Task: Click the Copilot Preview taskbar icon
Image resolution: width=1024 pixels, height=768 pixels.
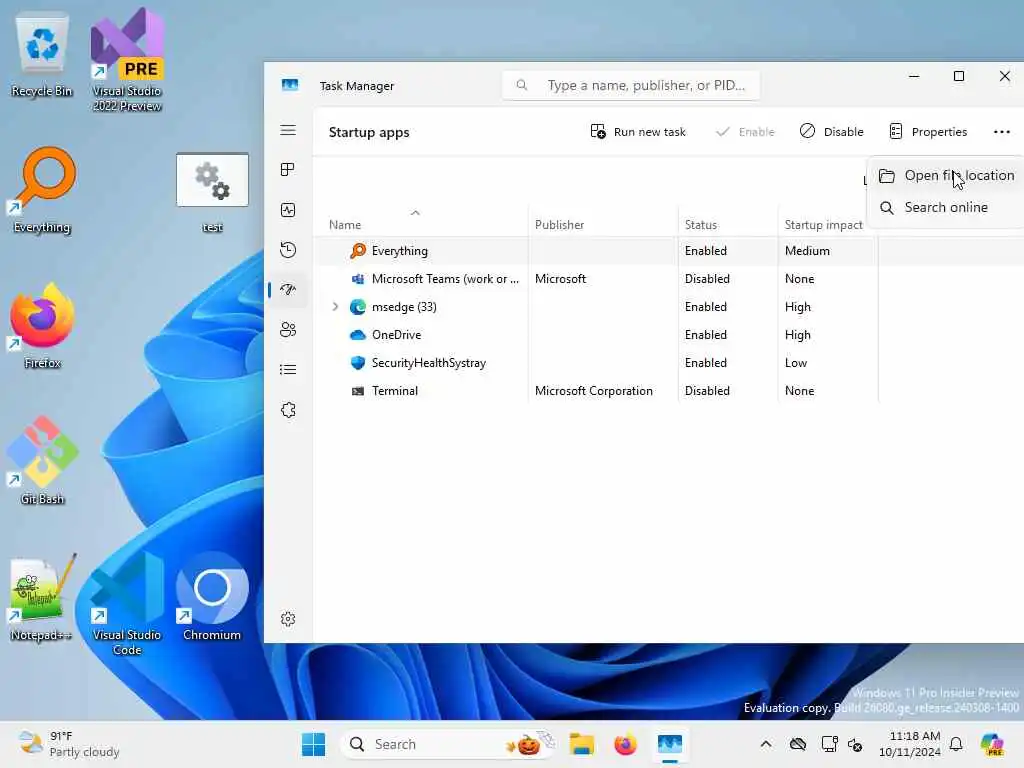Action: click(992, 744)
